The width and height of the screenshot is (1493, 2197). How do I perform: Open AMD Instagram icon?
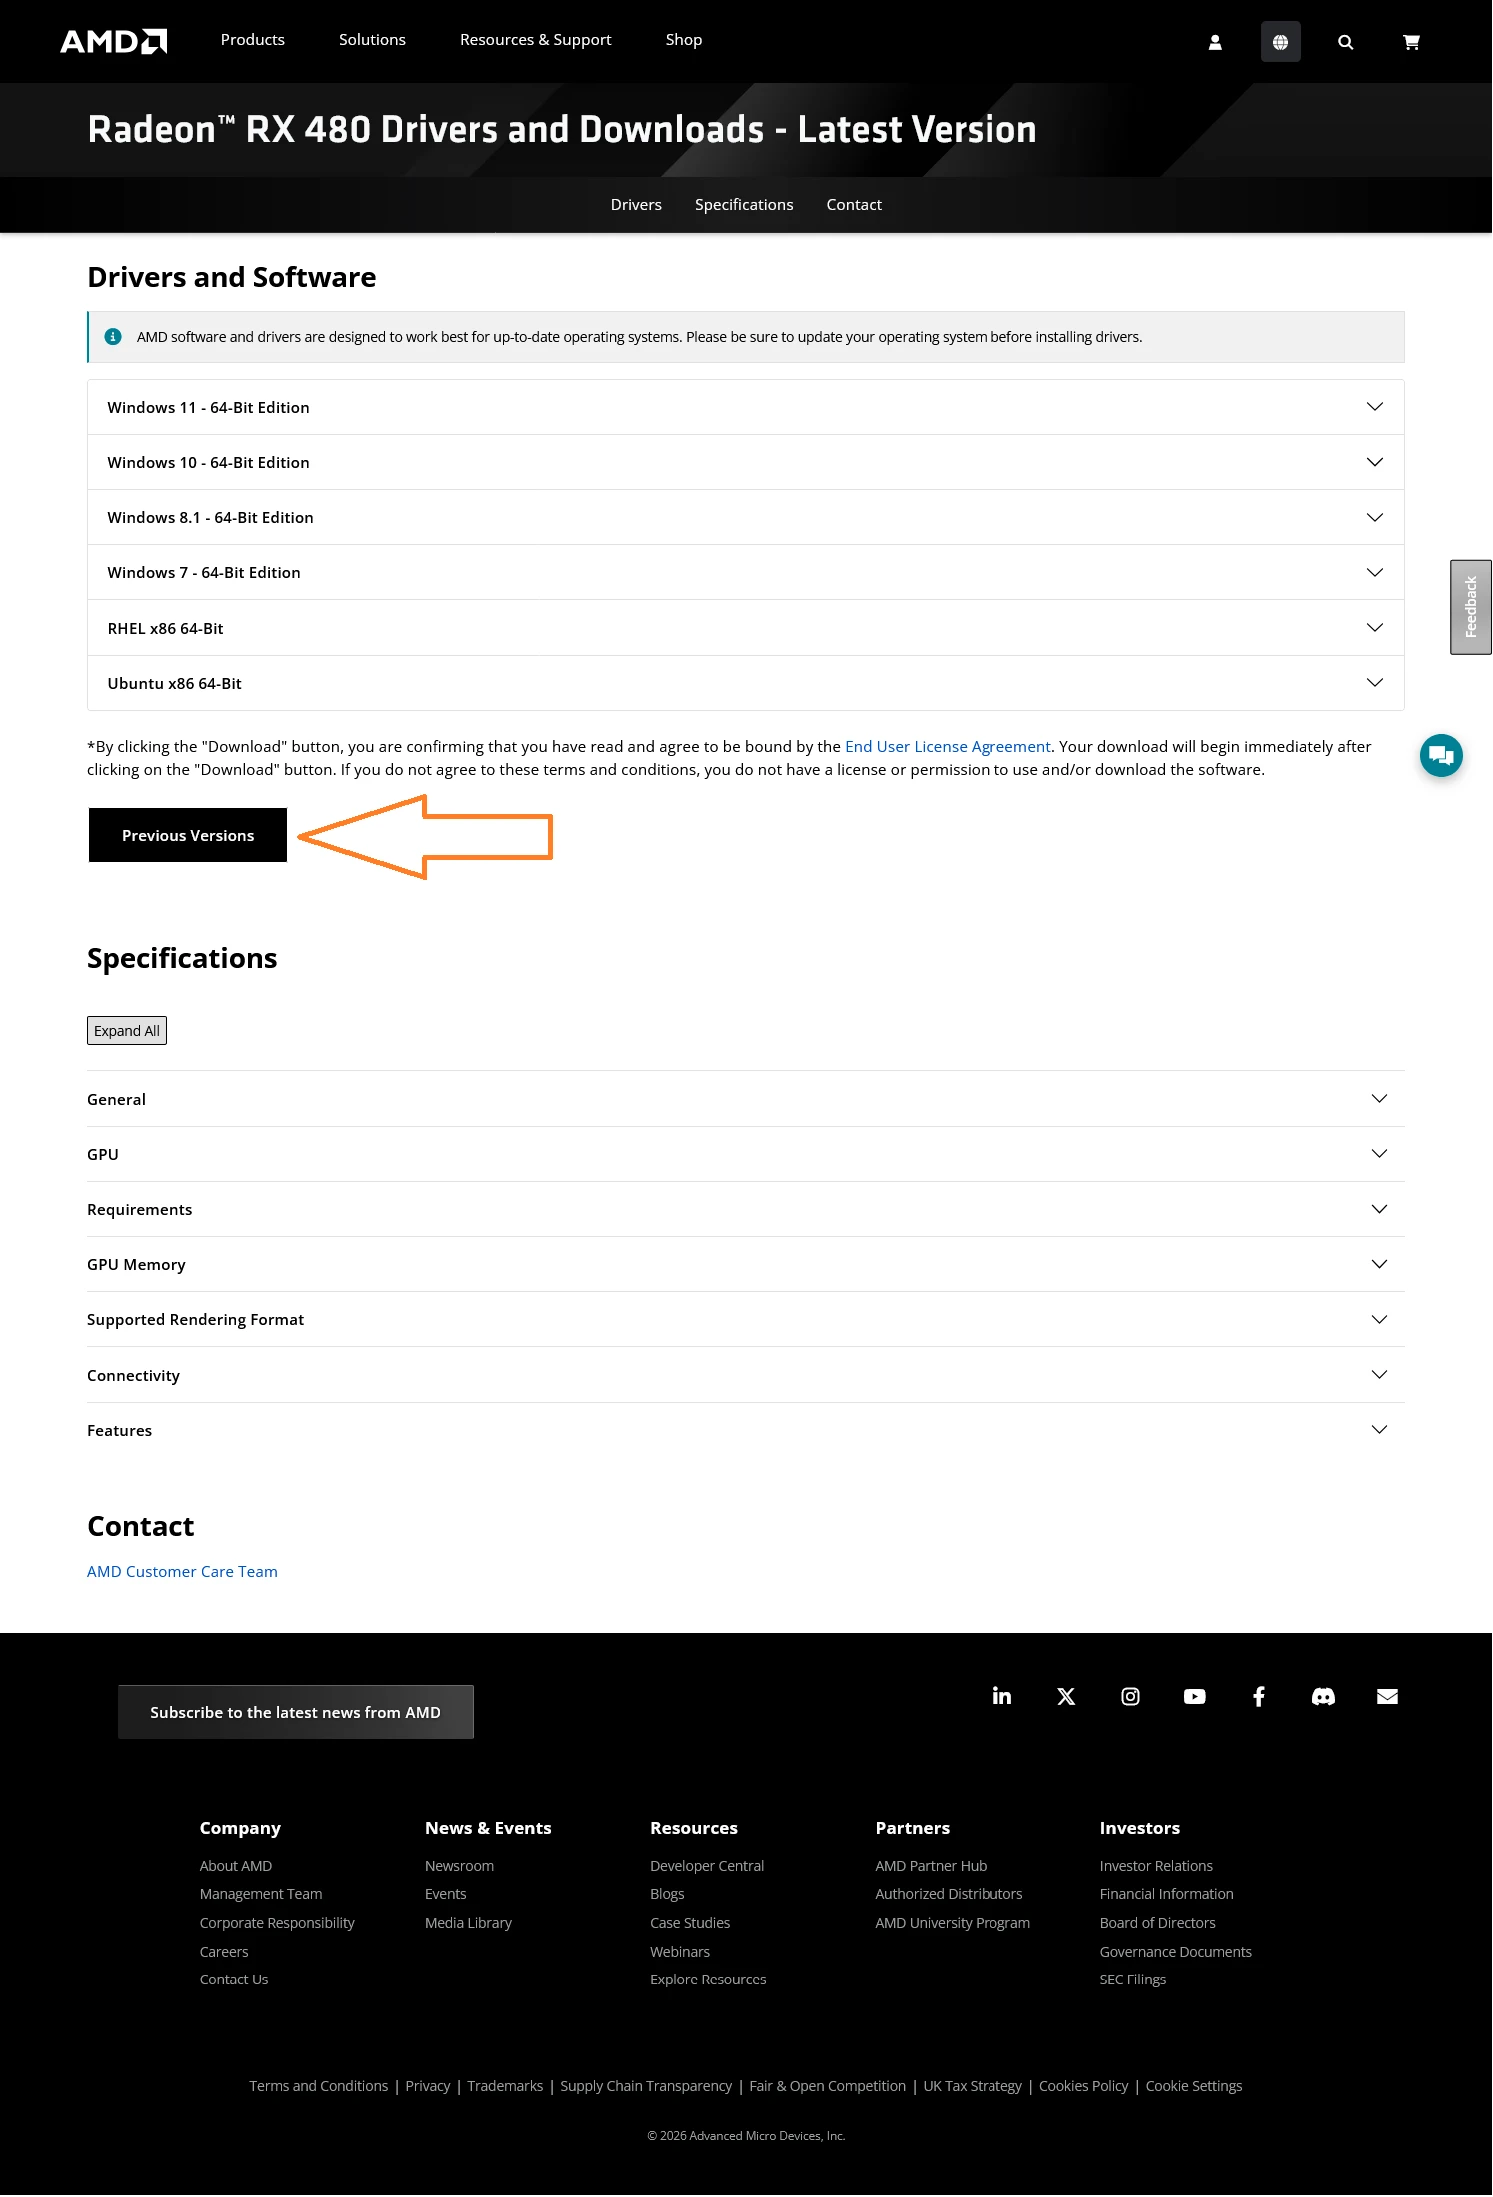[1130, 1696]
